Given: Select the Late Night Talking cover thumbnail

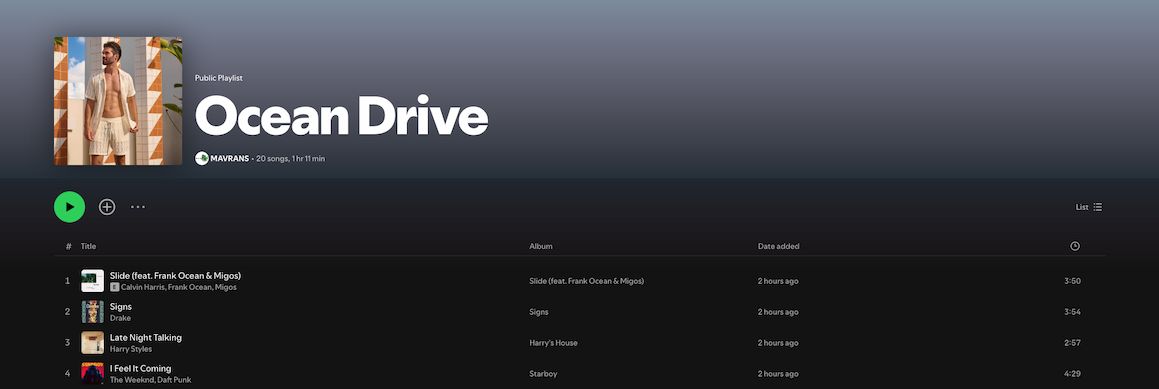Looking at the screenshot, I should point(92,343).
